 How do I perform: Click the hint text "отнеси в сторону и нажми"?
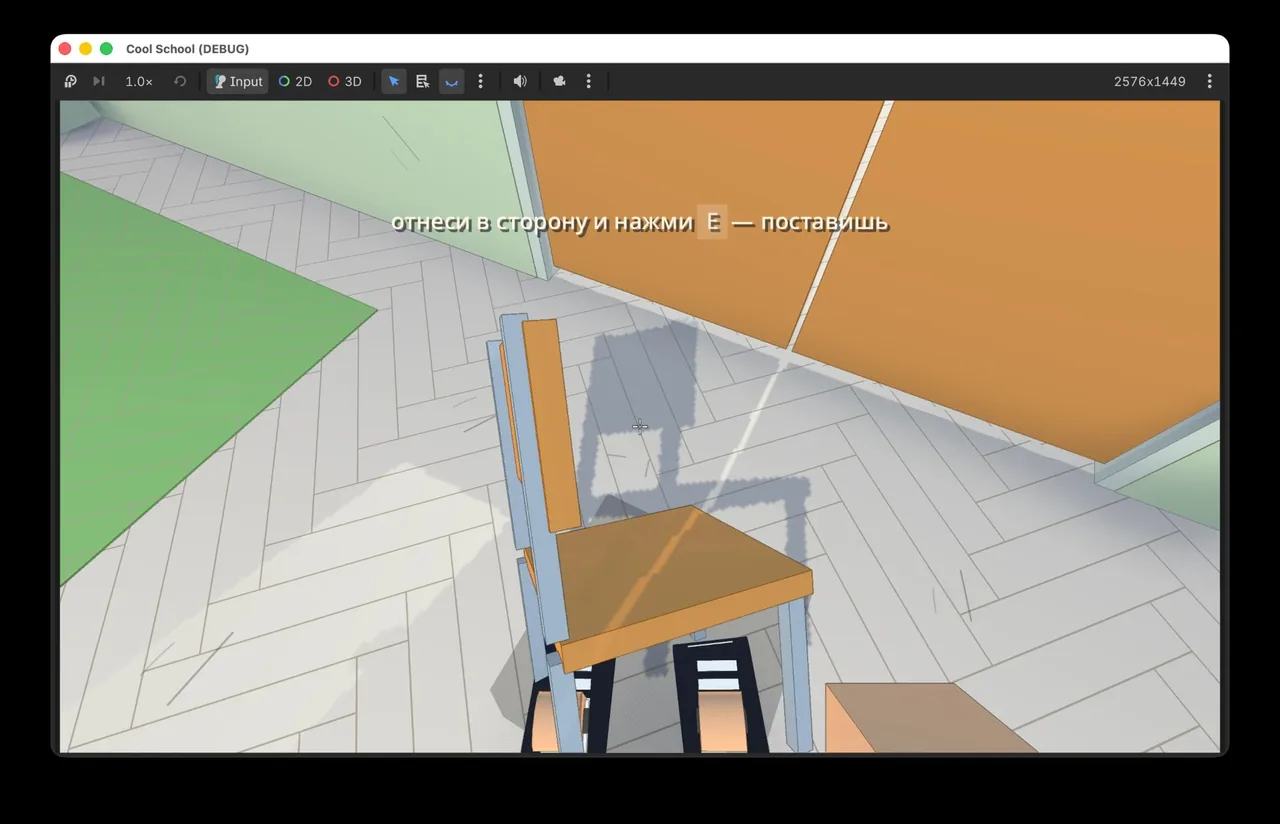click(x=542, y=222)
